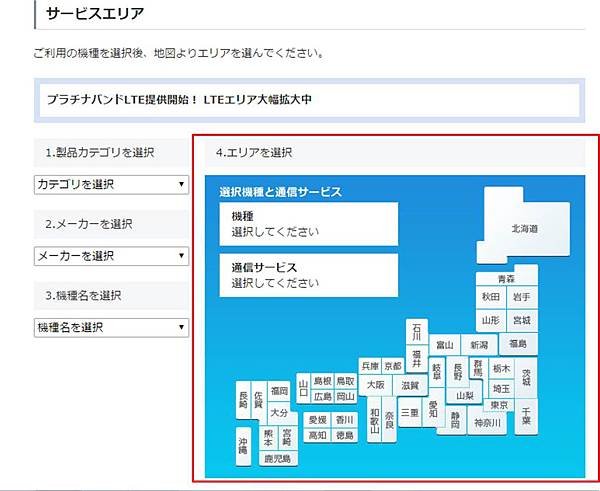Choose 神奈川 prefecture tile
Screen dimensions: 600x491
(488, 423)
